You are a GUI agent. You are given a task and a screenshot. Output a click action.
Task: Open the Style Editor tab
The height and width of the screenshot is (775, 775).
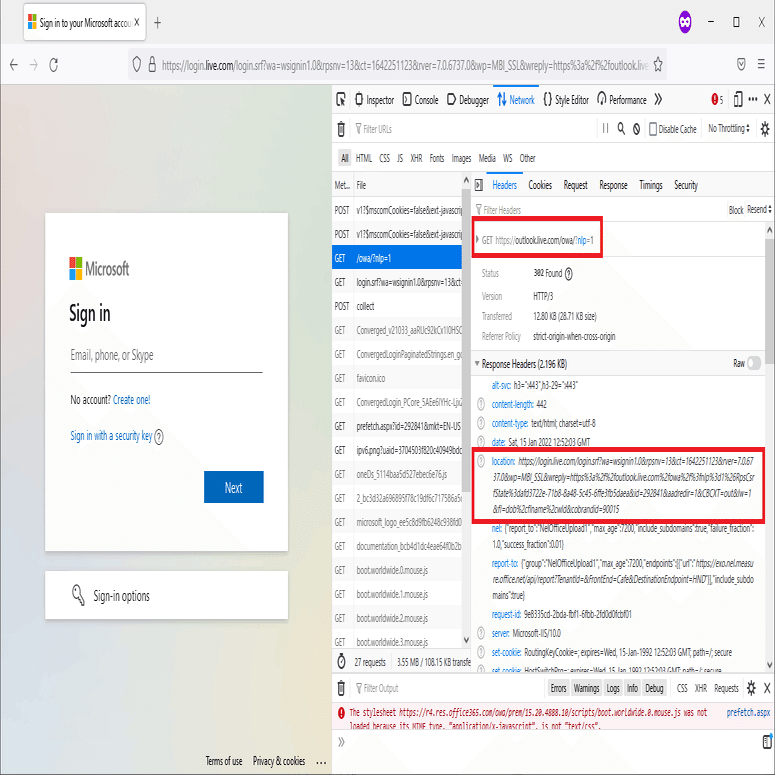click(566, 100)
